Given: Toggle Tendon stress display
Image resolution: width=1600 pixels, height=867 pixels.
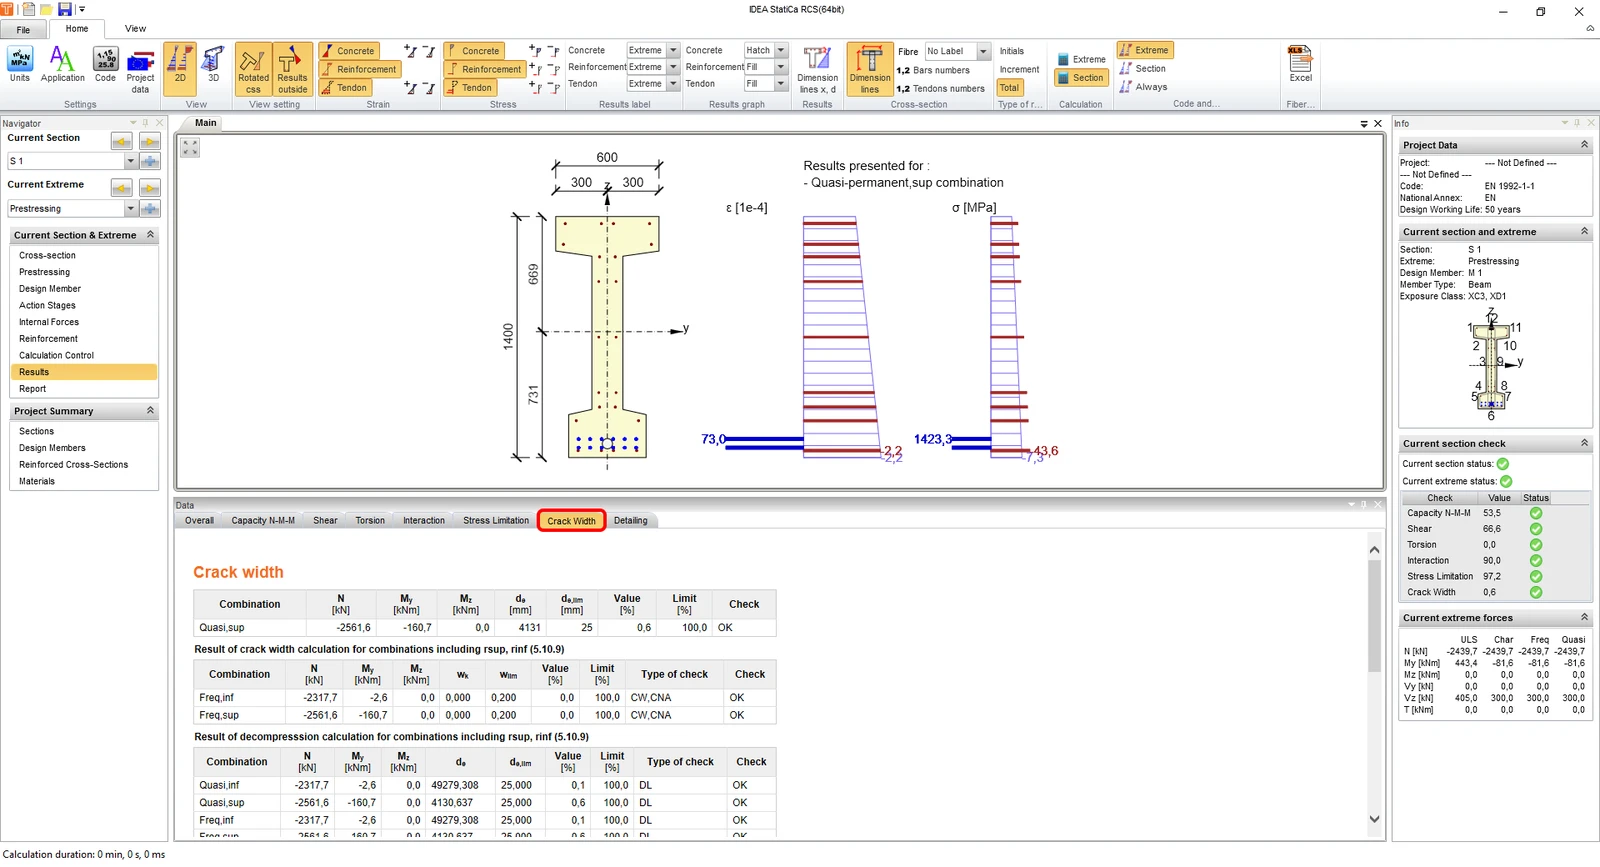Looking at the screenshot, I should (470, 87).
